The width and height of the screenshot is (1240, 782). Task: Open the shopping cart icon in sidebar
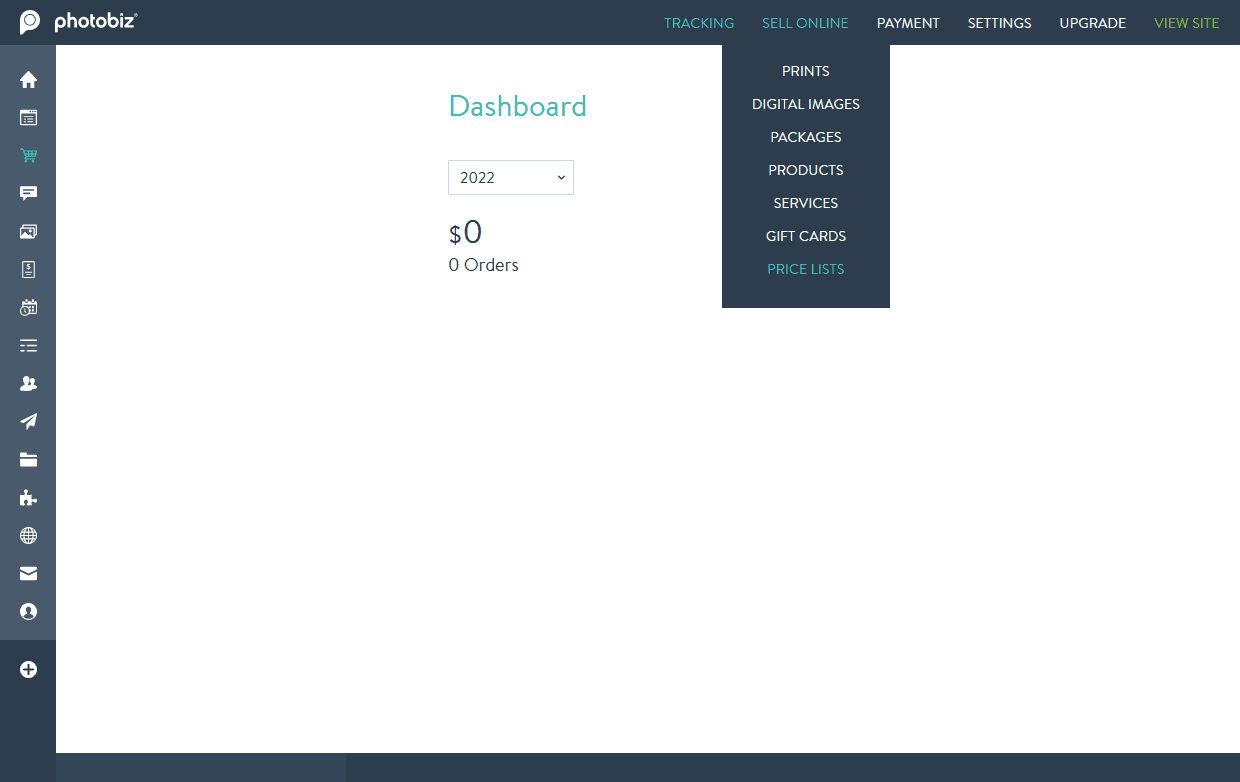click(x=28, y=156)
